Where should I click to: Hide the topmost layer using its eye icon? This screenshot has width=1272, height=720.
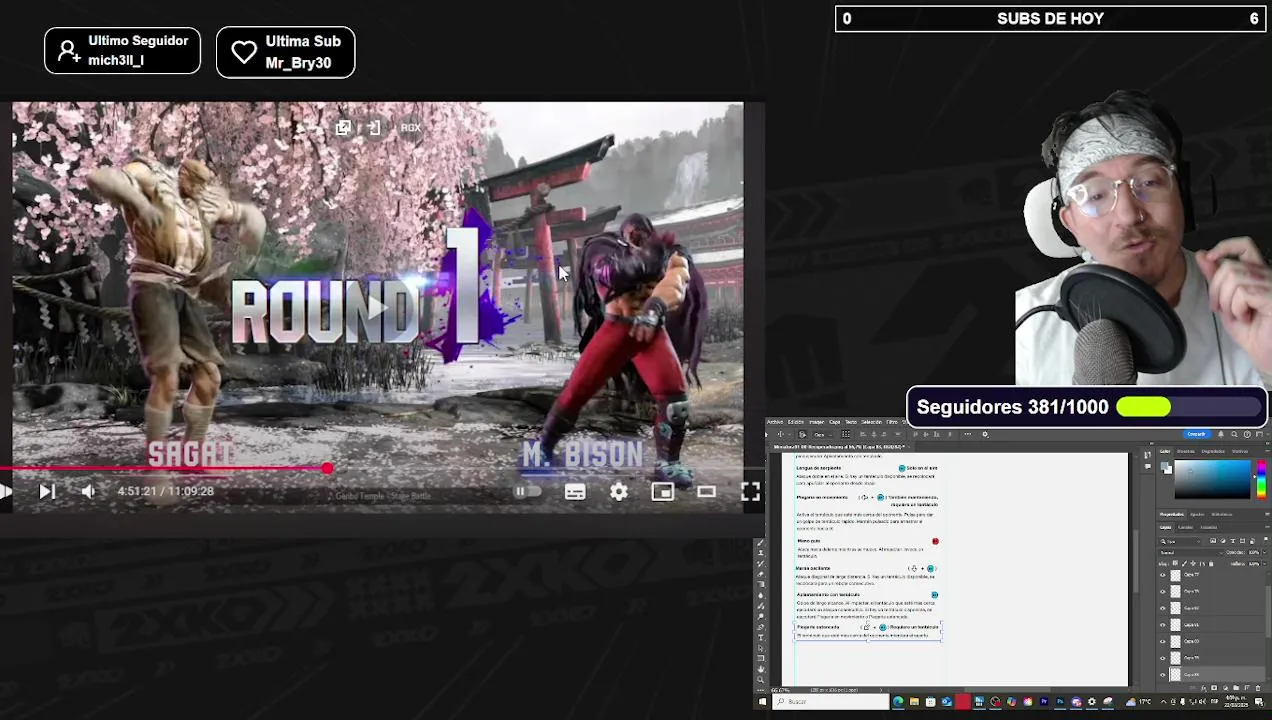[1163, 575]
